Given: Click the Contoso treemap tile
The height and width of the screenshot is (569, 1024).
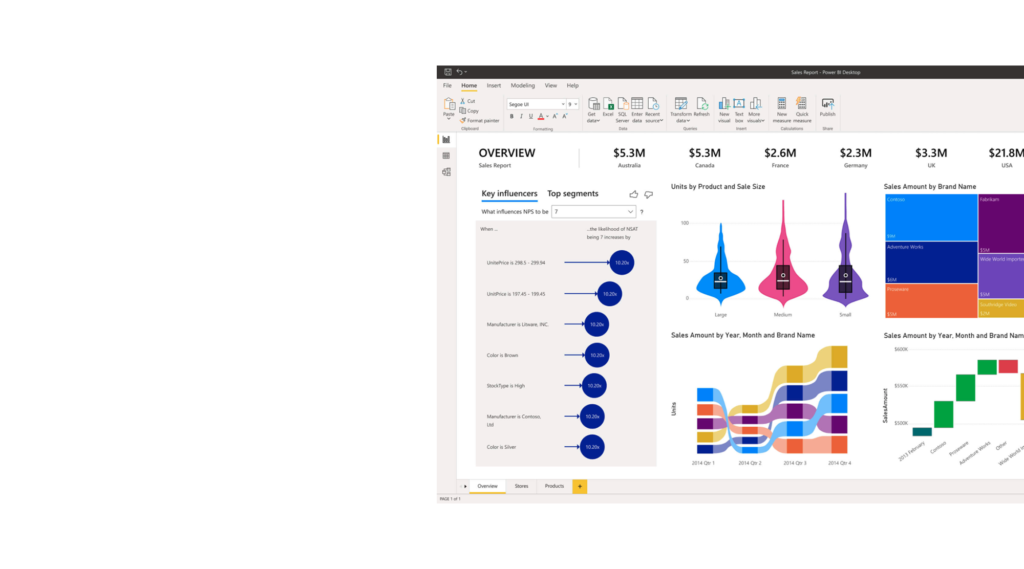Looking at the screenshot, I should 931,218.
